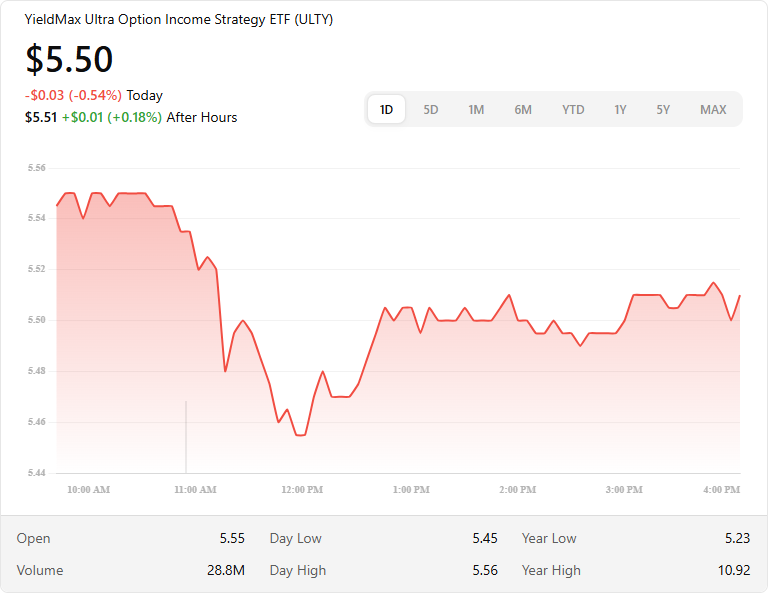Click the Day High value 5.56
Screen dimensions: 770x599
[485, 570]
